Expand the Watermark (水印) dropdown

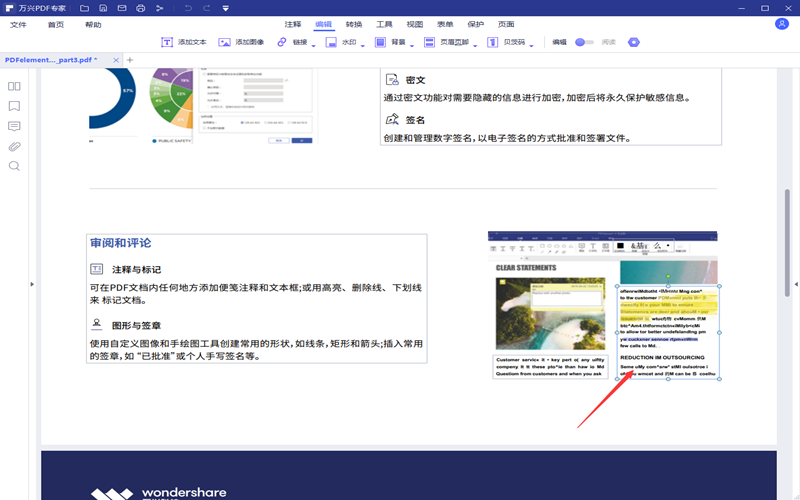pyautogui.click(x=364, y=45)
